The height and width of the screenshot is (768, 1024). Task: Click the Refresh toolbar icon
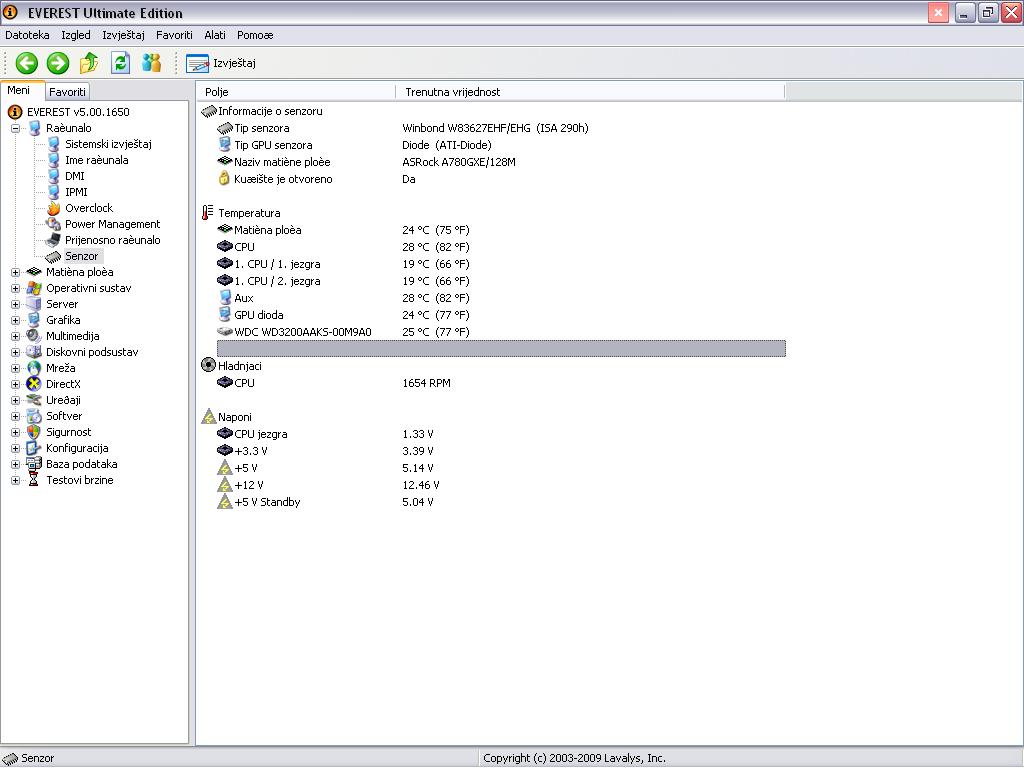pyautogui.click(x=120, y=63)
